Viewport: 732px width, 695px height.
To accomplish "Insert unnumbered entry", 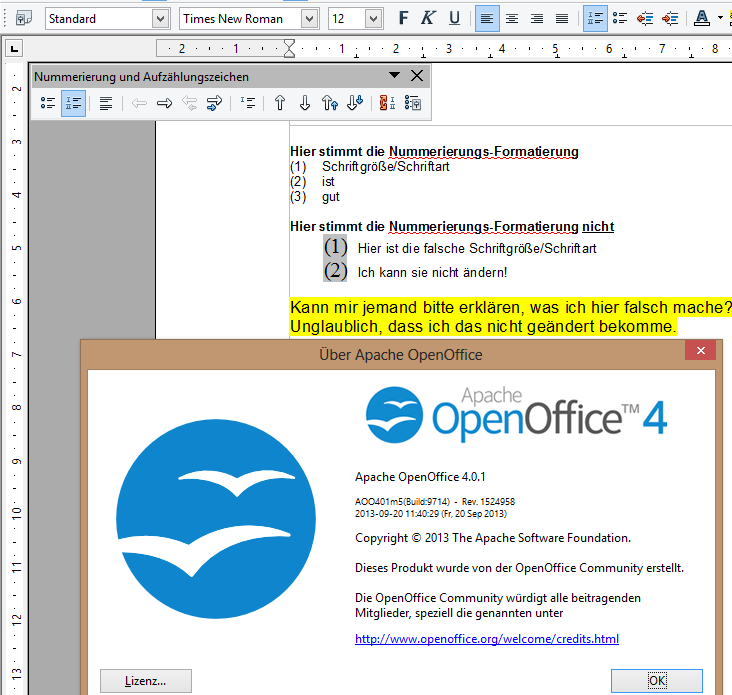I will (x=247, y=103).
